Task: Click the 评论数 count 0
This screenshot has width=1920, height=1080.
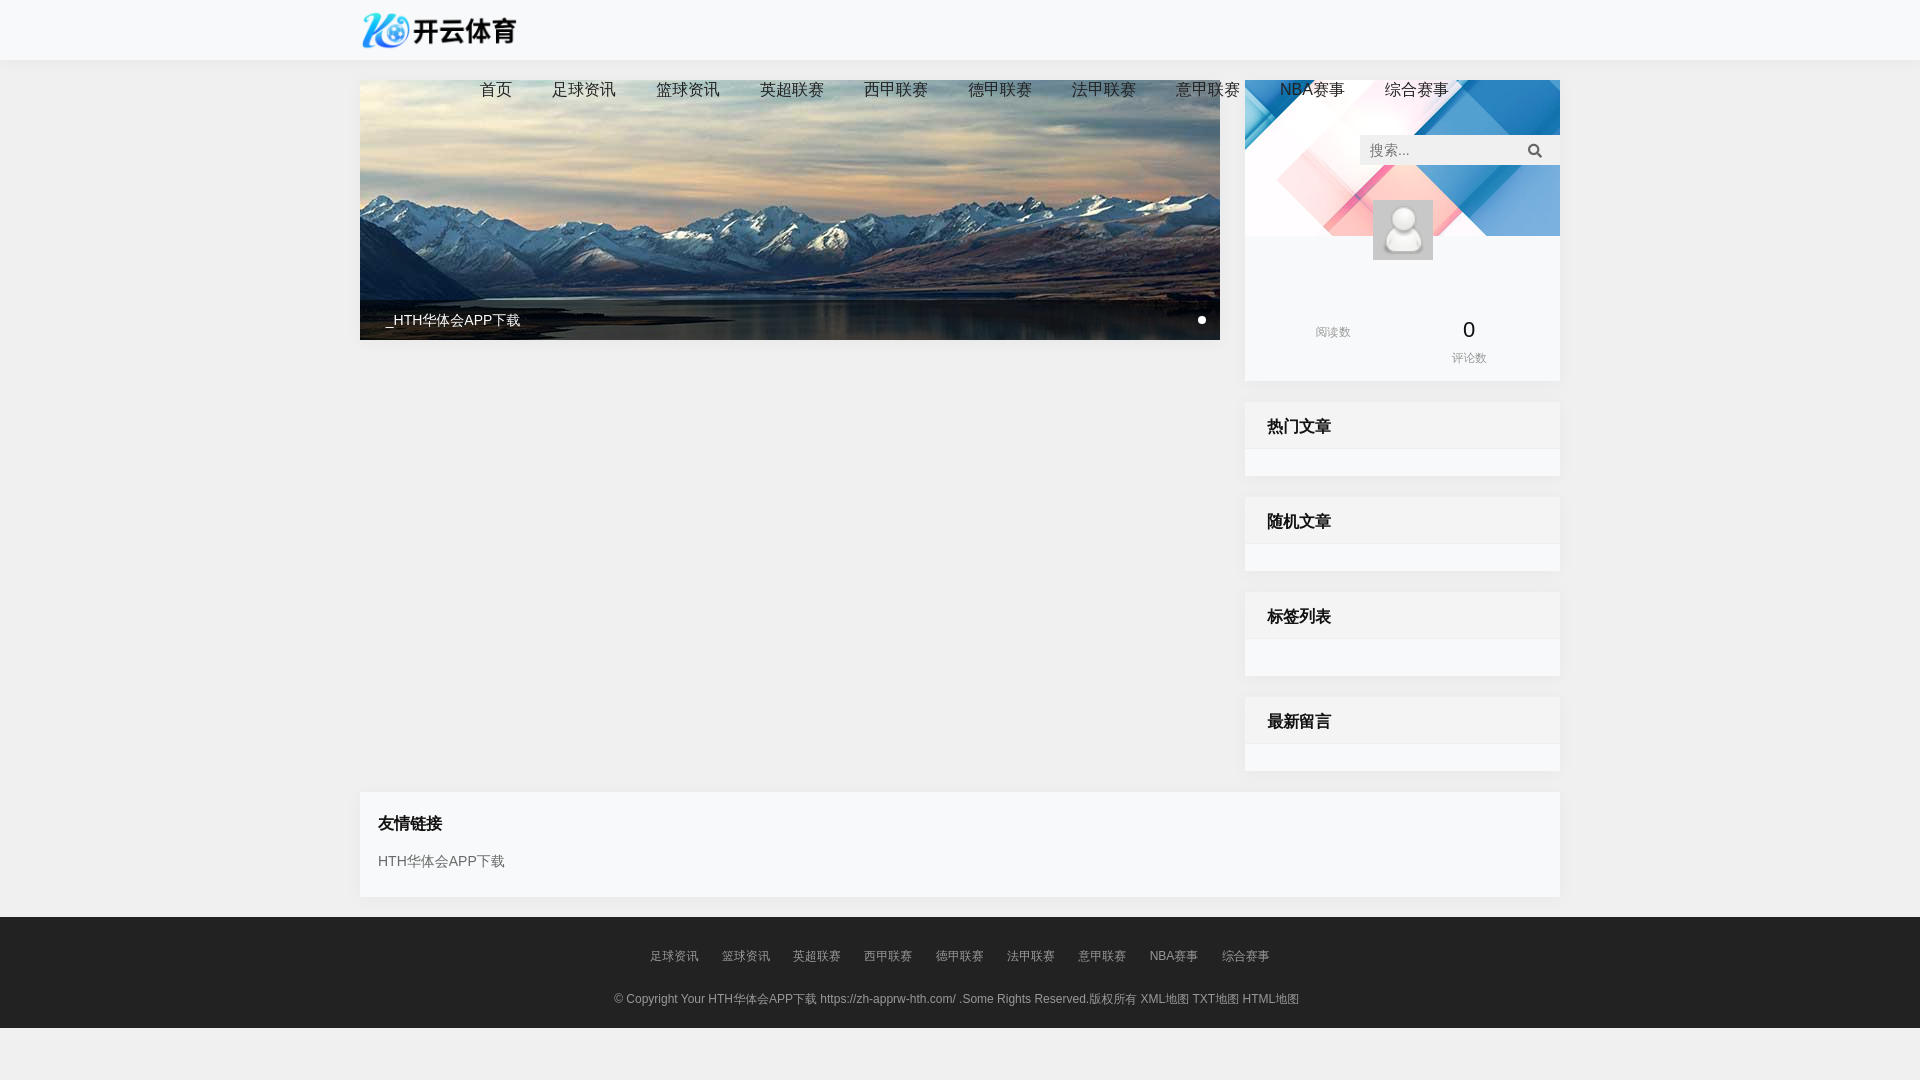Action: [x=1469, y=330]
